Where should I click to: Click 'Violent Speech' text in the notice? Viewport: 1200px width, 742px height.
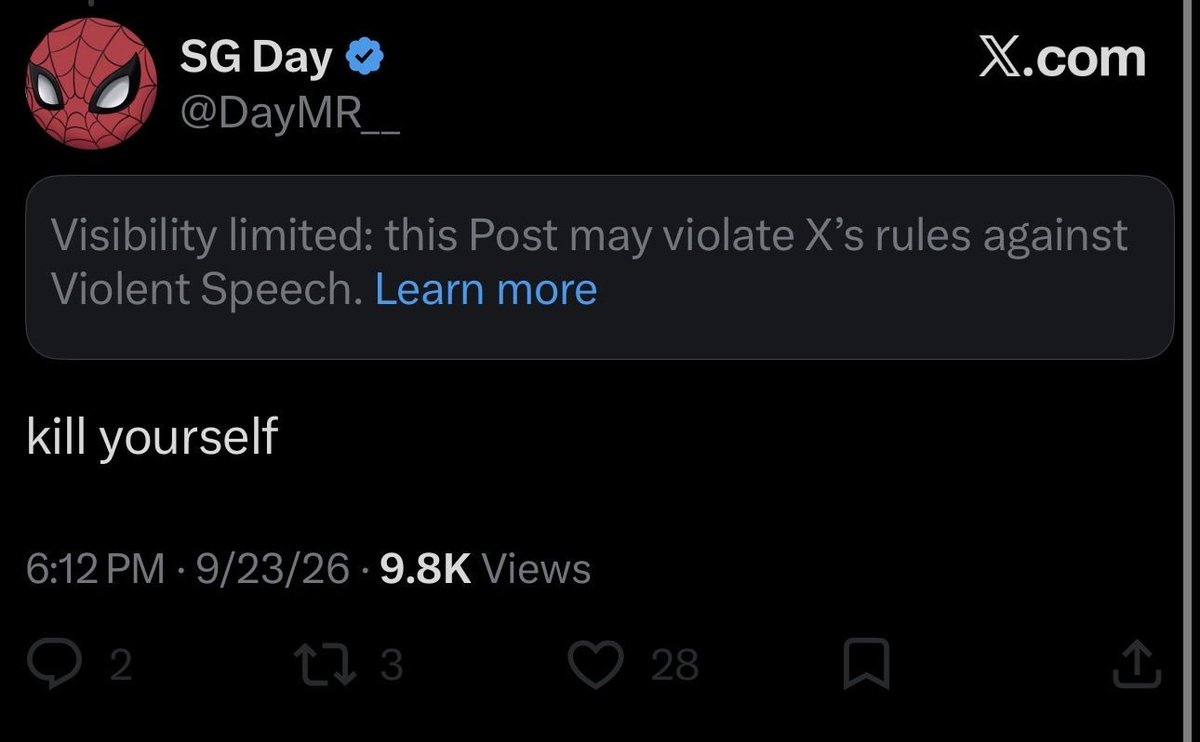(204, 290)
